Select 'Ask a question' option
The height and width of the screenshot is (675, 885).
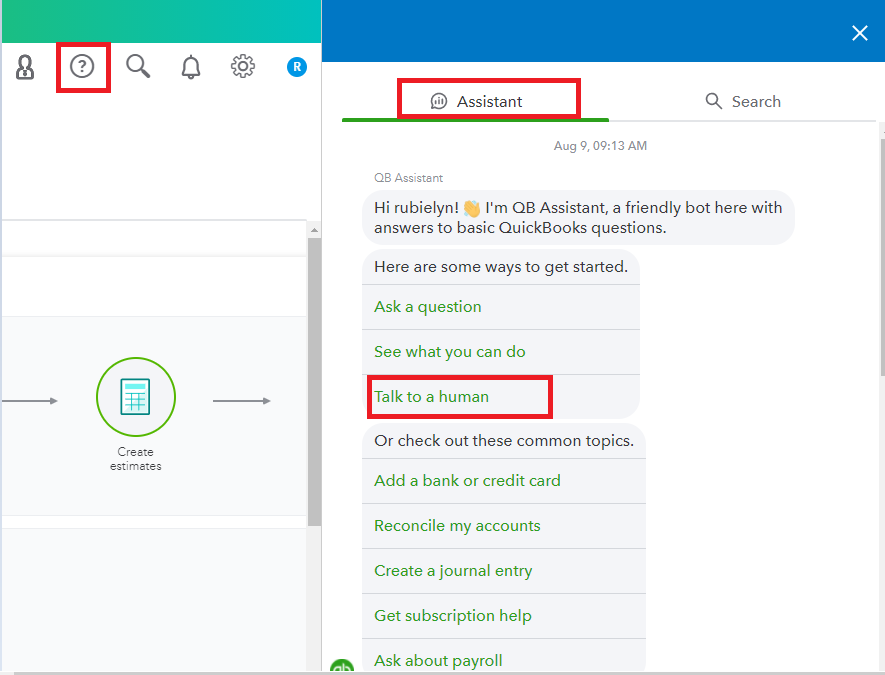click(x=428, y=307)
